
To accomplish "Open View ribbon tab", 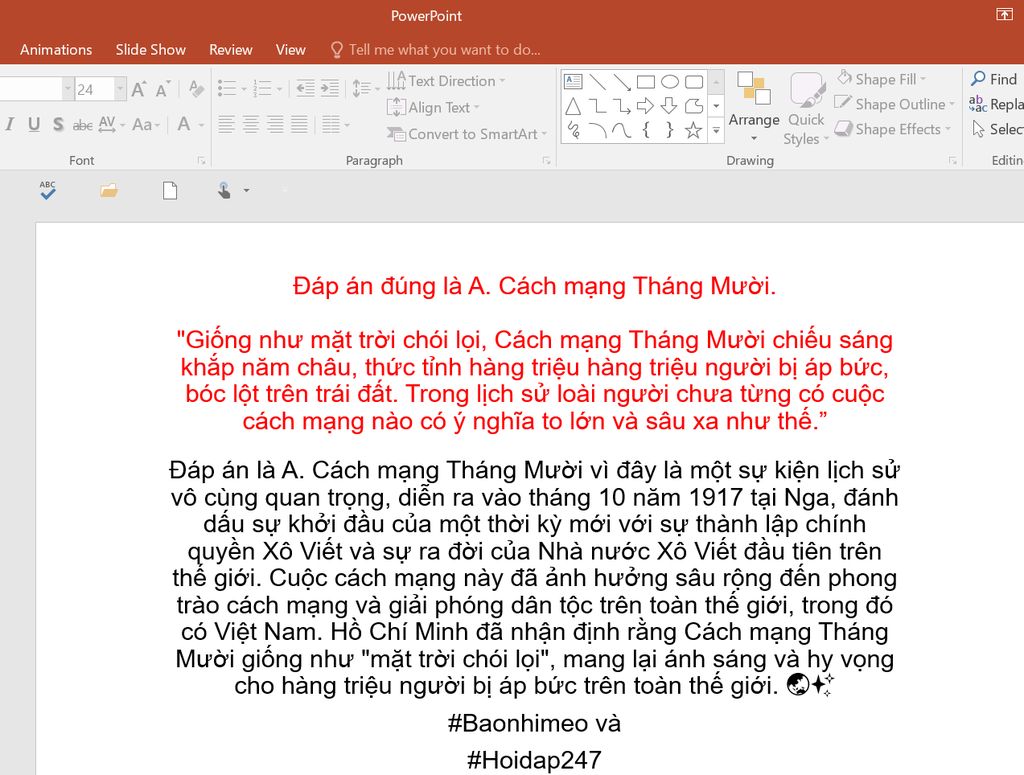I will point(291,50).
